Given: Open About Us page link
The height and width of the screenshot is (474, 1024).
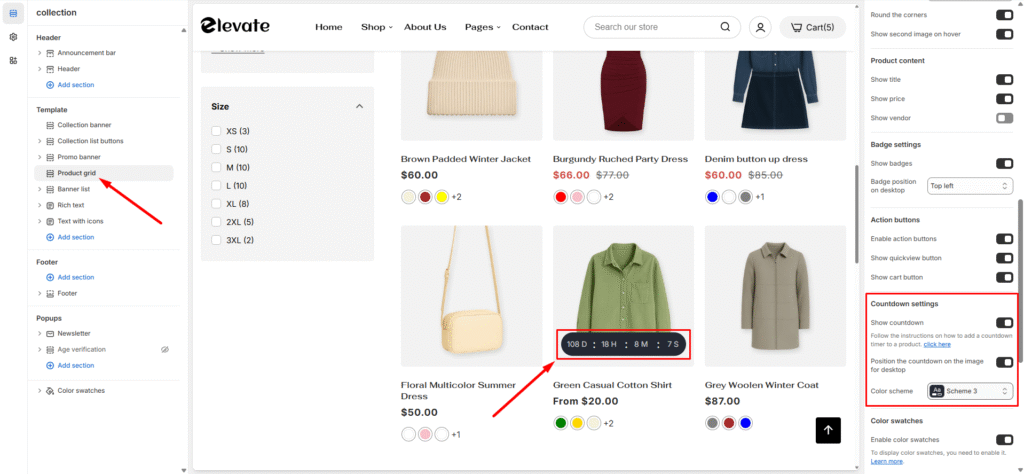Looking at the screenshot, I should tap(425, 27).
